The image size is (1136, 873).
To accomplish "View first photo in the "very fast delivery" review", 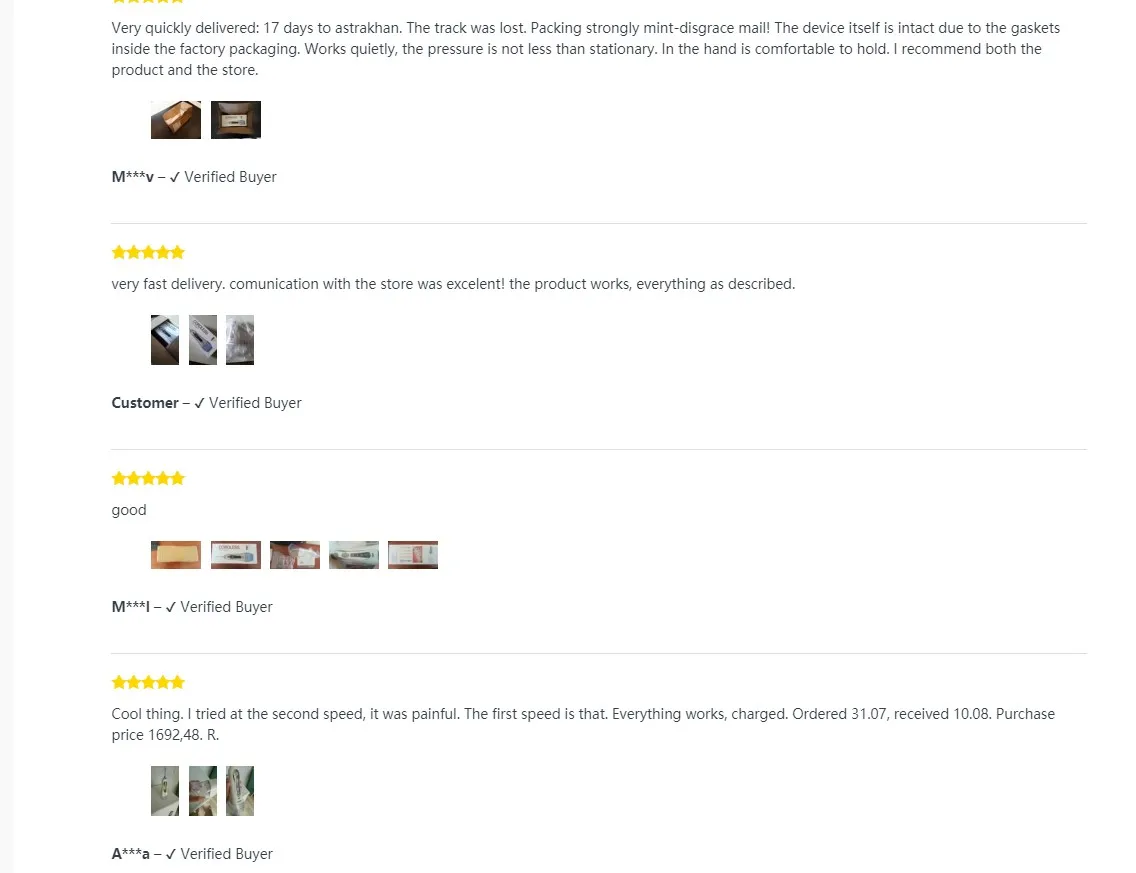I will coord(165,340).
